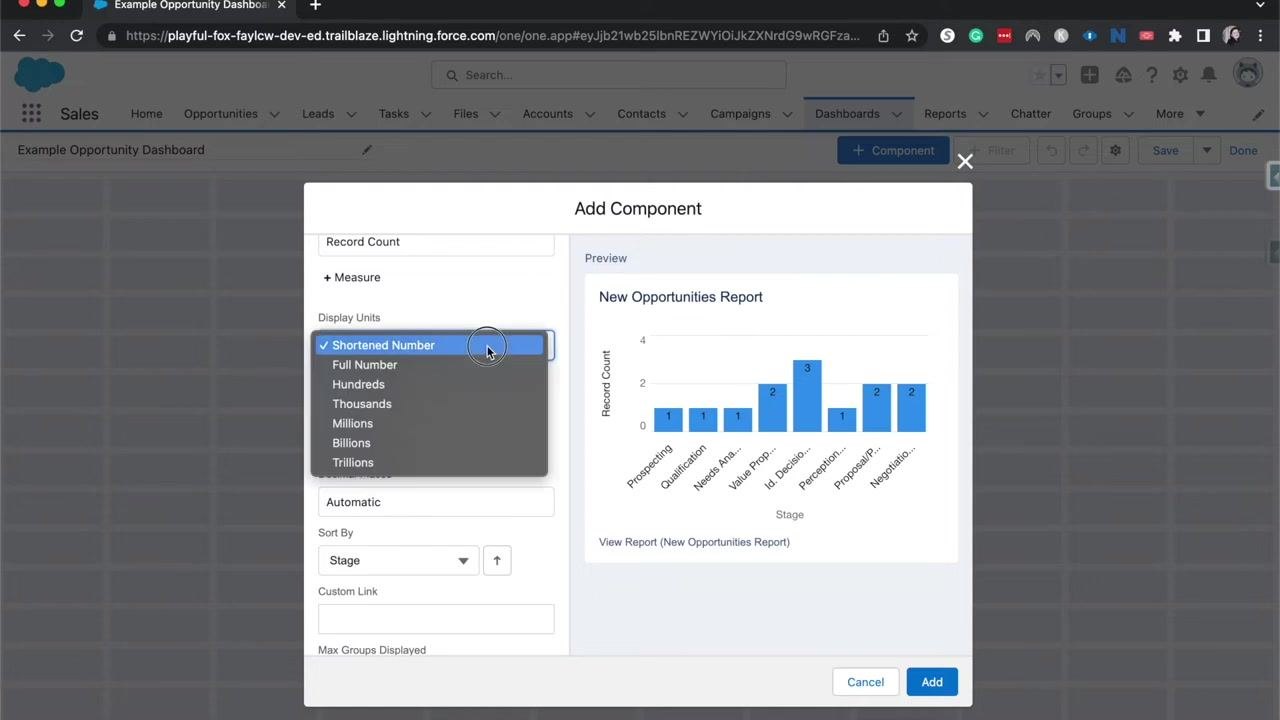Click the dashboard Undo arrow
Viewport: 1280px width, 720px height.
click(x=1051, y=151)
